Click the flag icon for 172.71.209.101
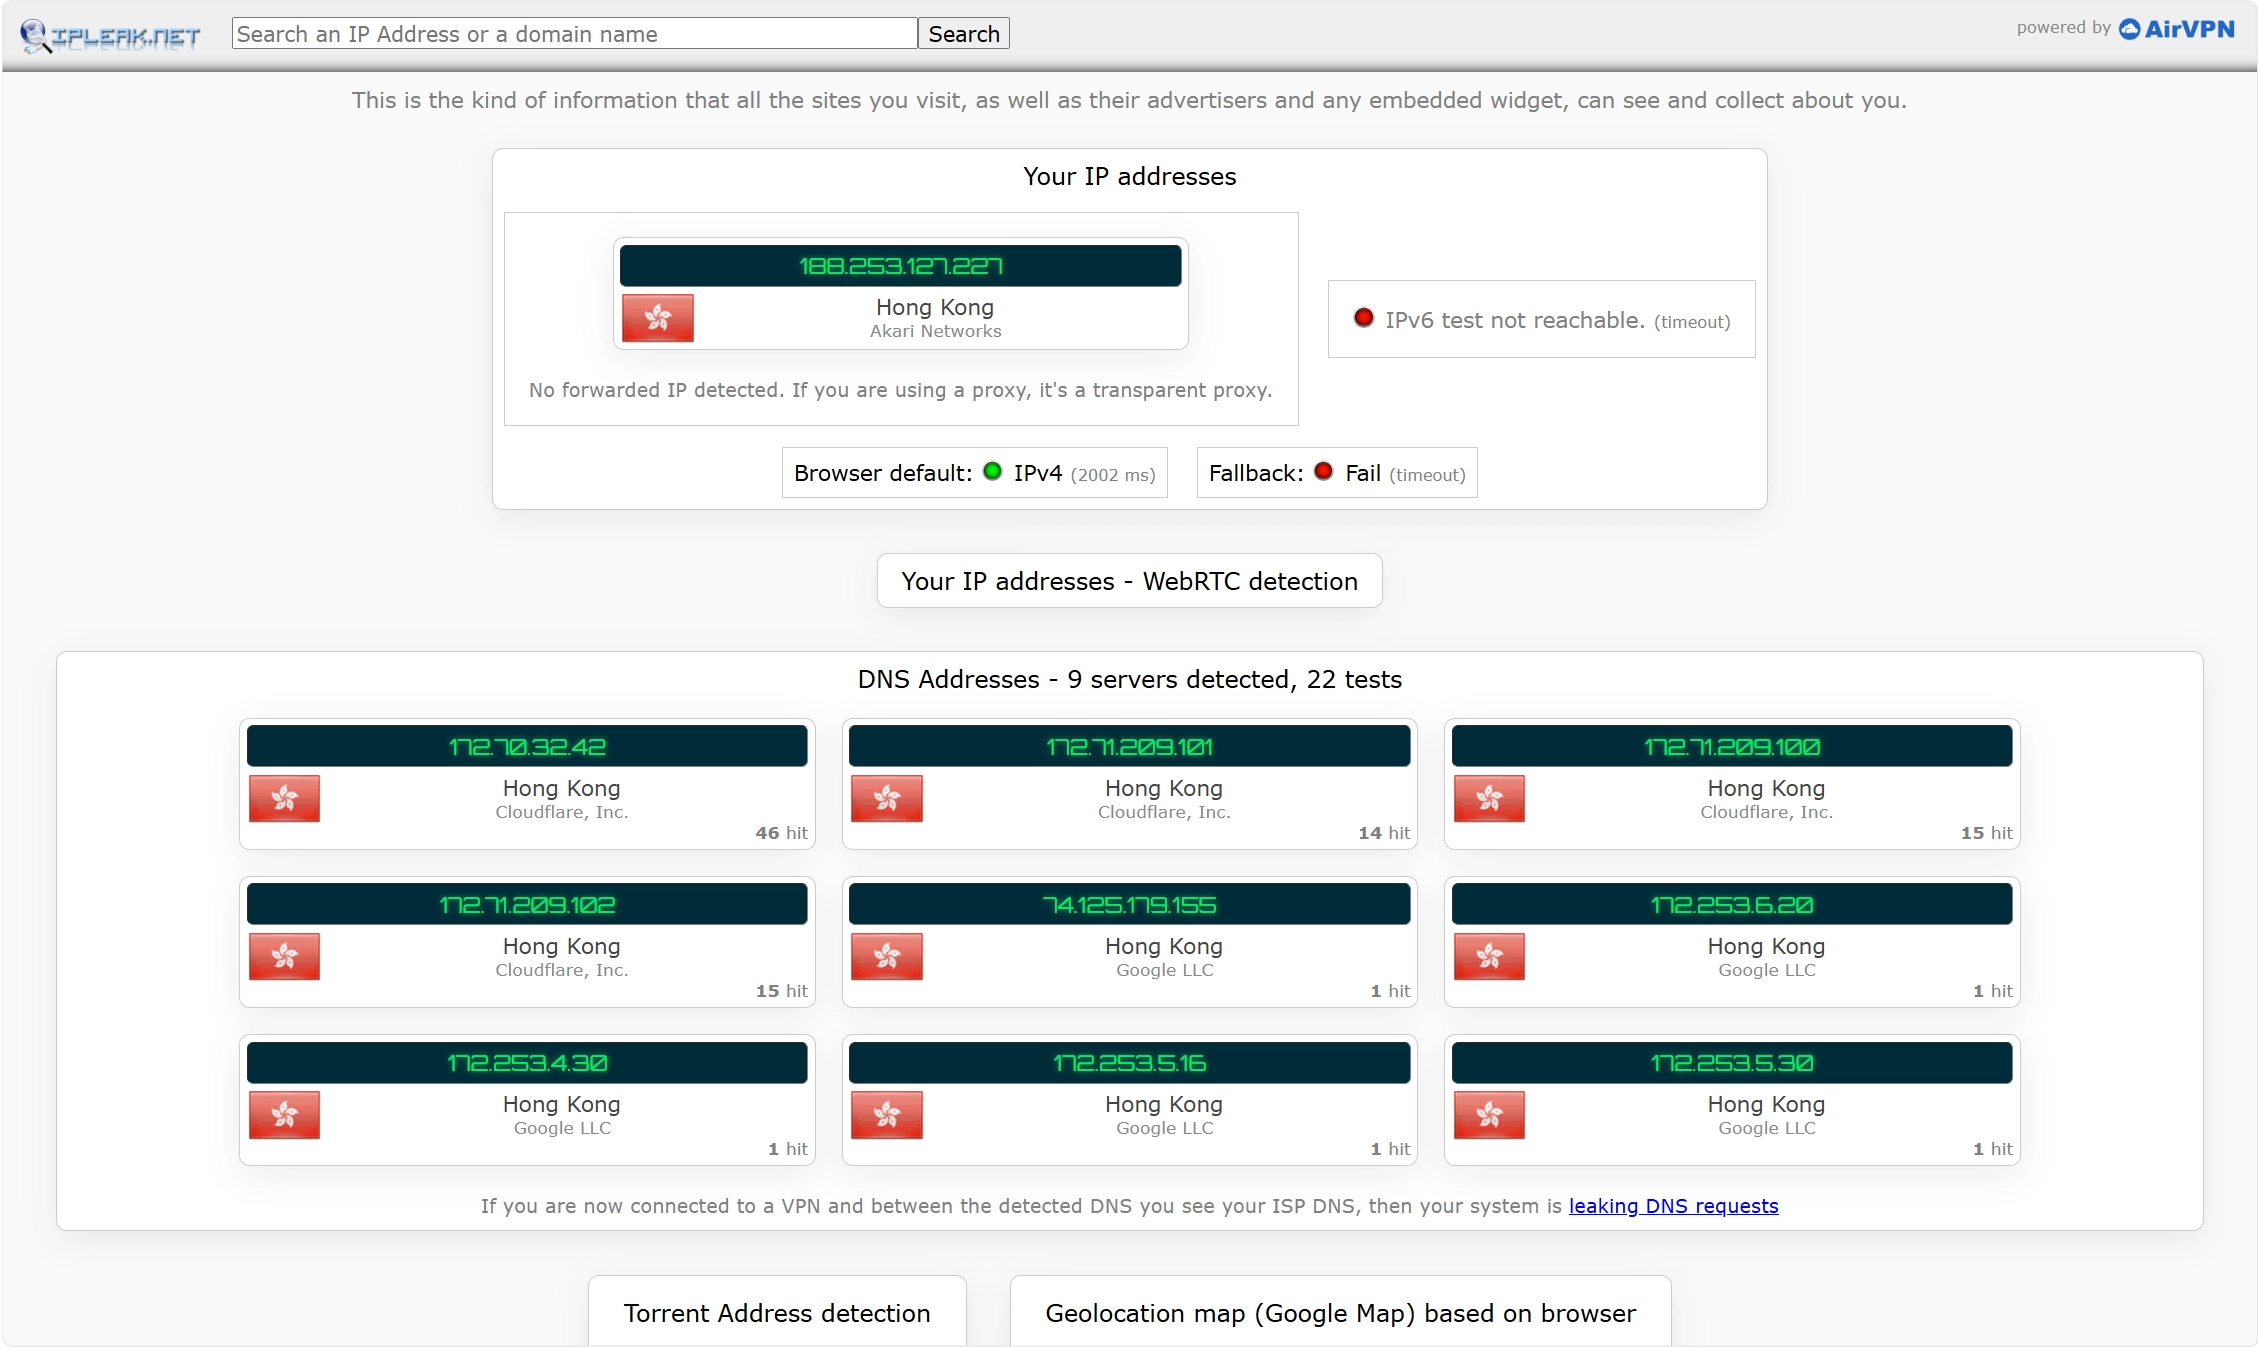2258x1347 pixels. (886, 798)
